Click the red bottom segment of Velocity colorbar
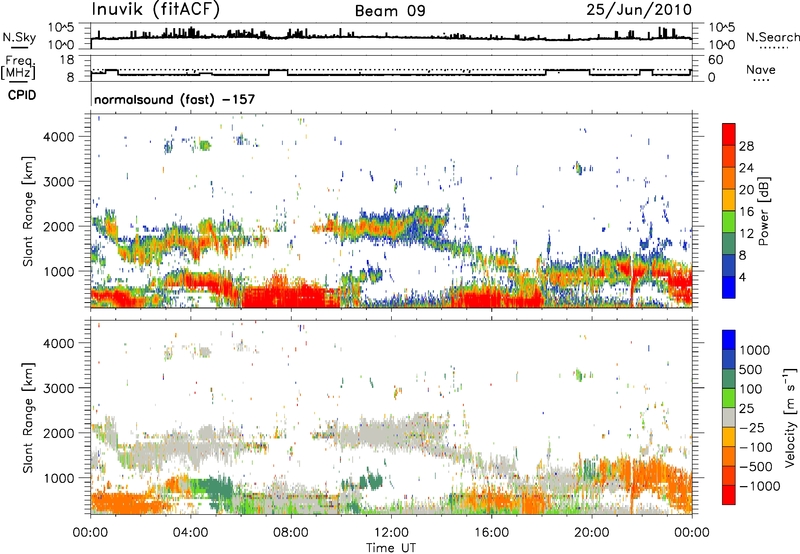This screenshot has height=554, width=800. pos(729,495)
